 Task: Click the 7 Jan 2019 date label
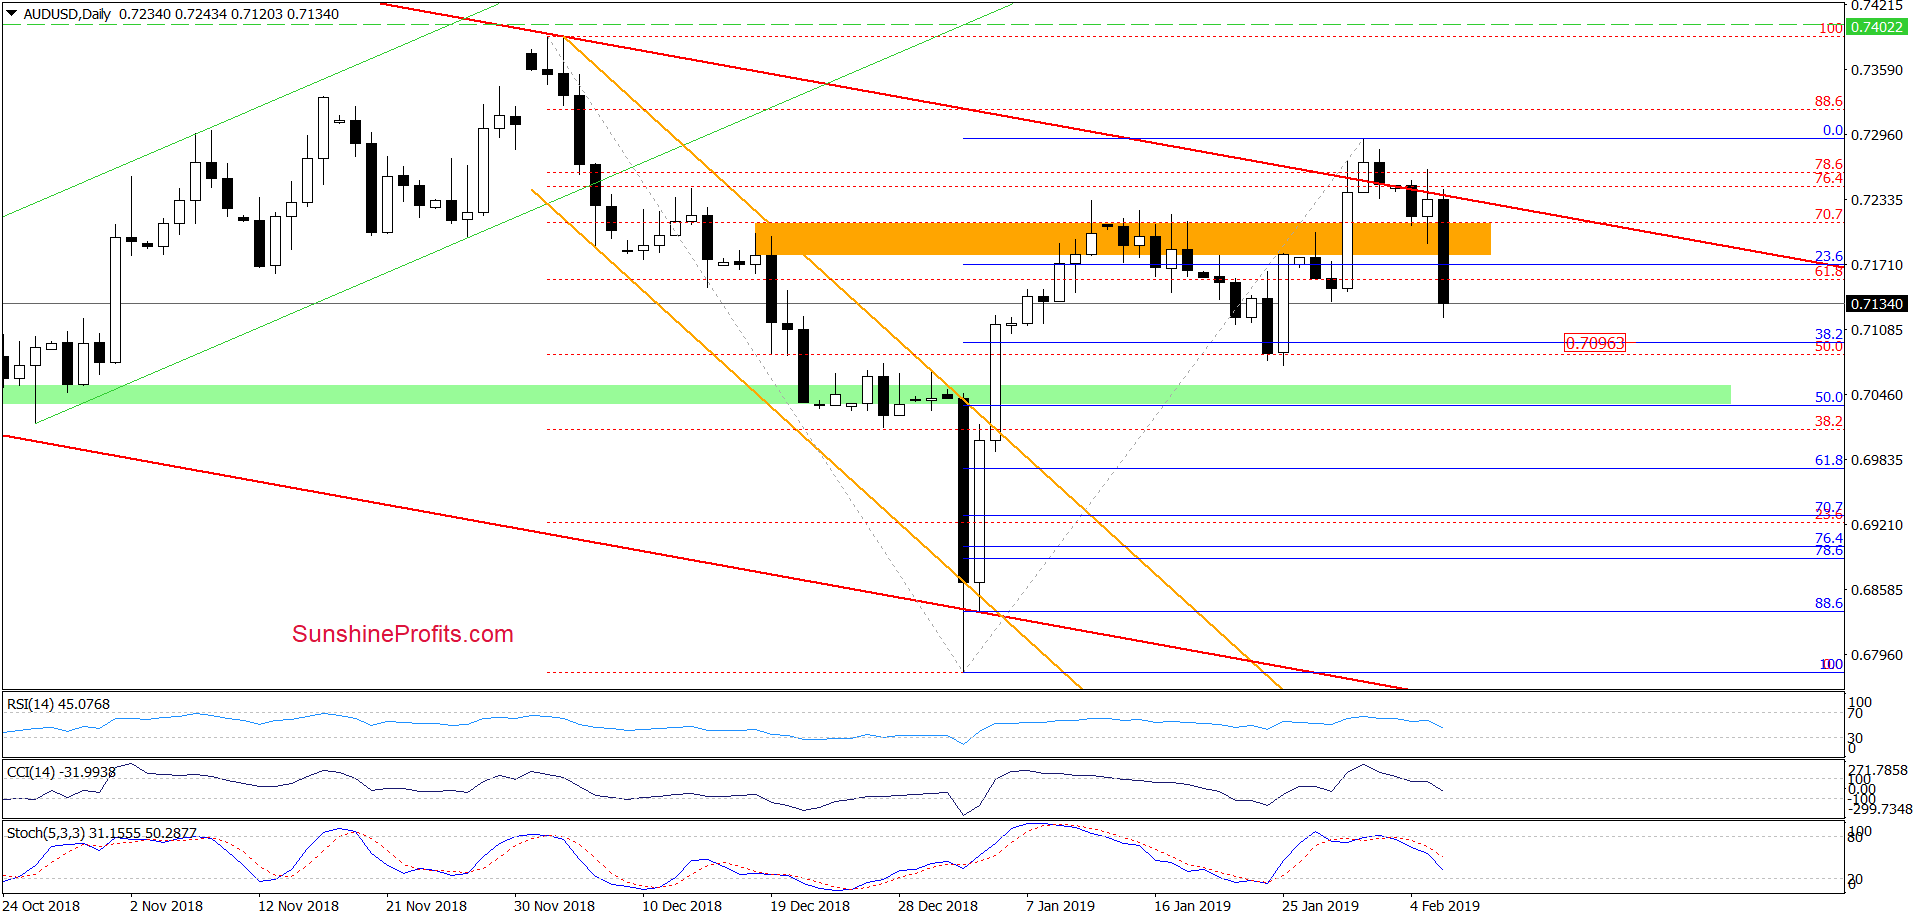1060,906
